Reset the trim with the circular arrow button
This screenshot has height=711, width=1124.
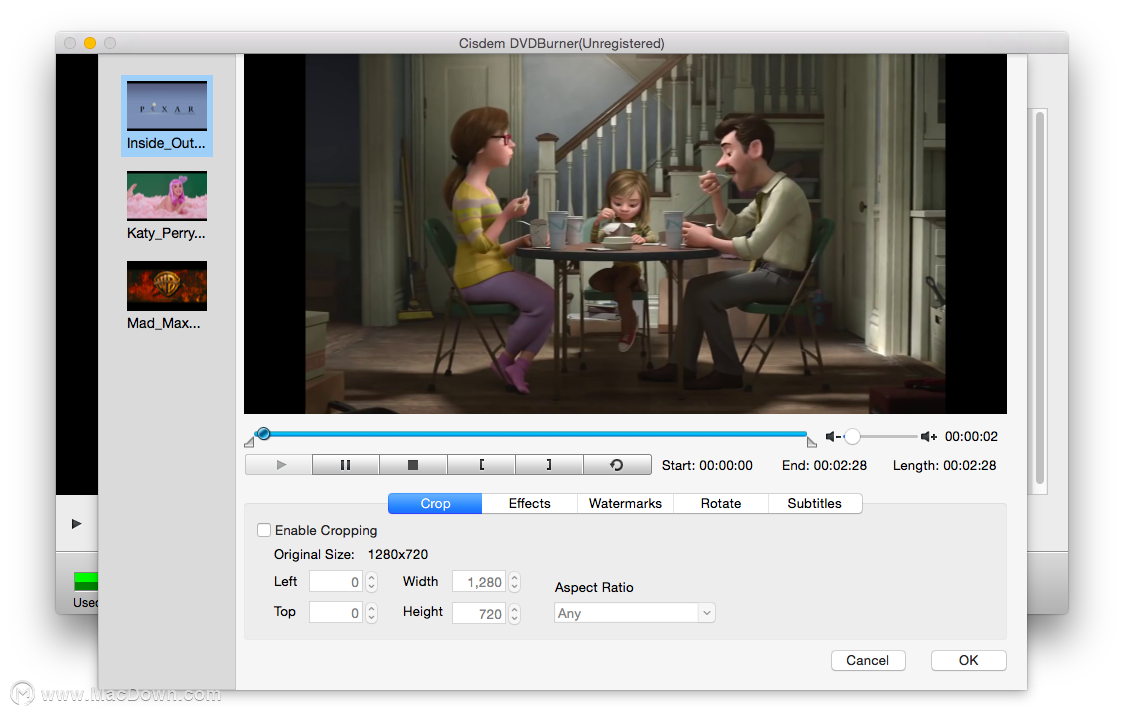pyautogui.click(x=617, y=465)
